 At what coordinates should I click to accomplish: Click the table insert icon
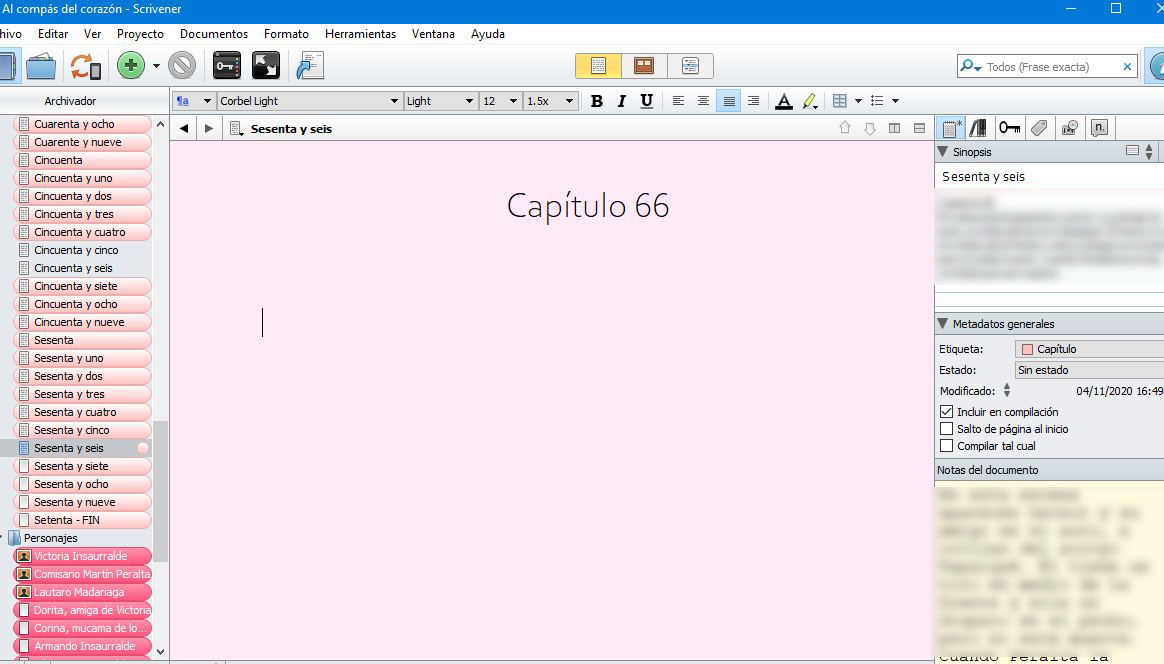coord(840,101)
